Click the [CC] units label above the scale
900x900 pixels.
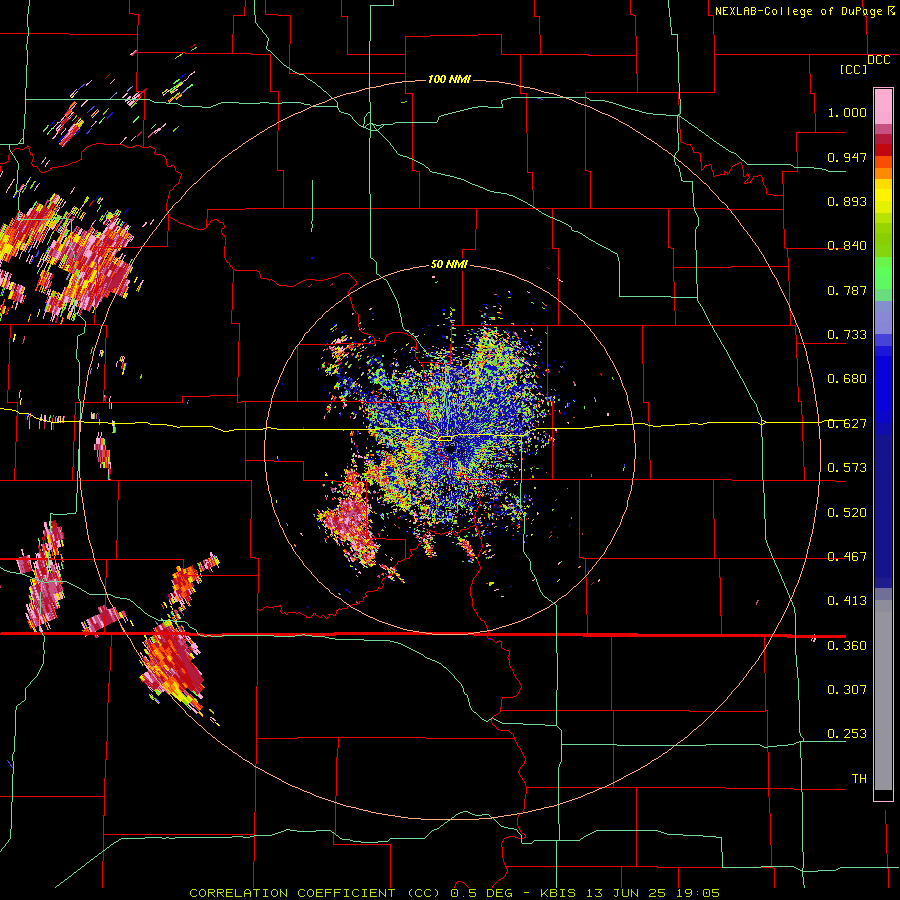pyautogui.click(x=854, y=69)
